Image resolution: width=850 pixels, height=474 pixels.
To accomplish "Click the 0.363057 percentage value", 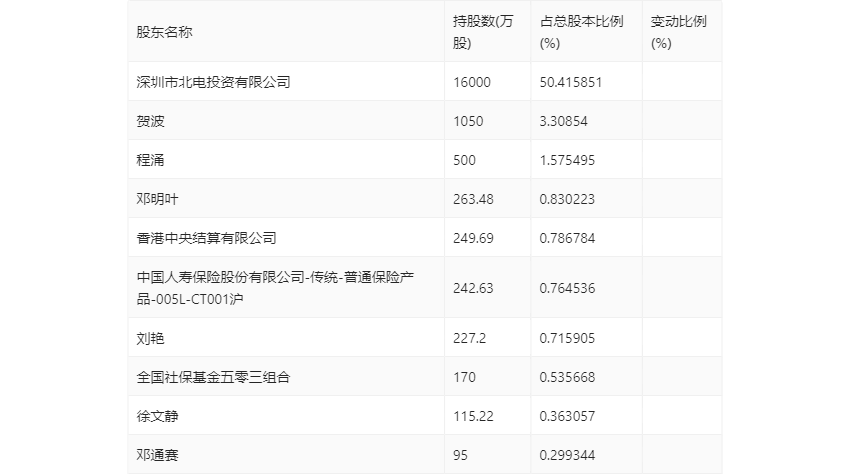I will point(567,416).
